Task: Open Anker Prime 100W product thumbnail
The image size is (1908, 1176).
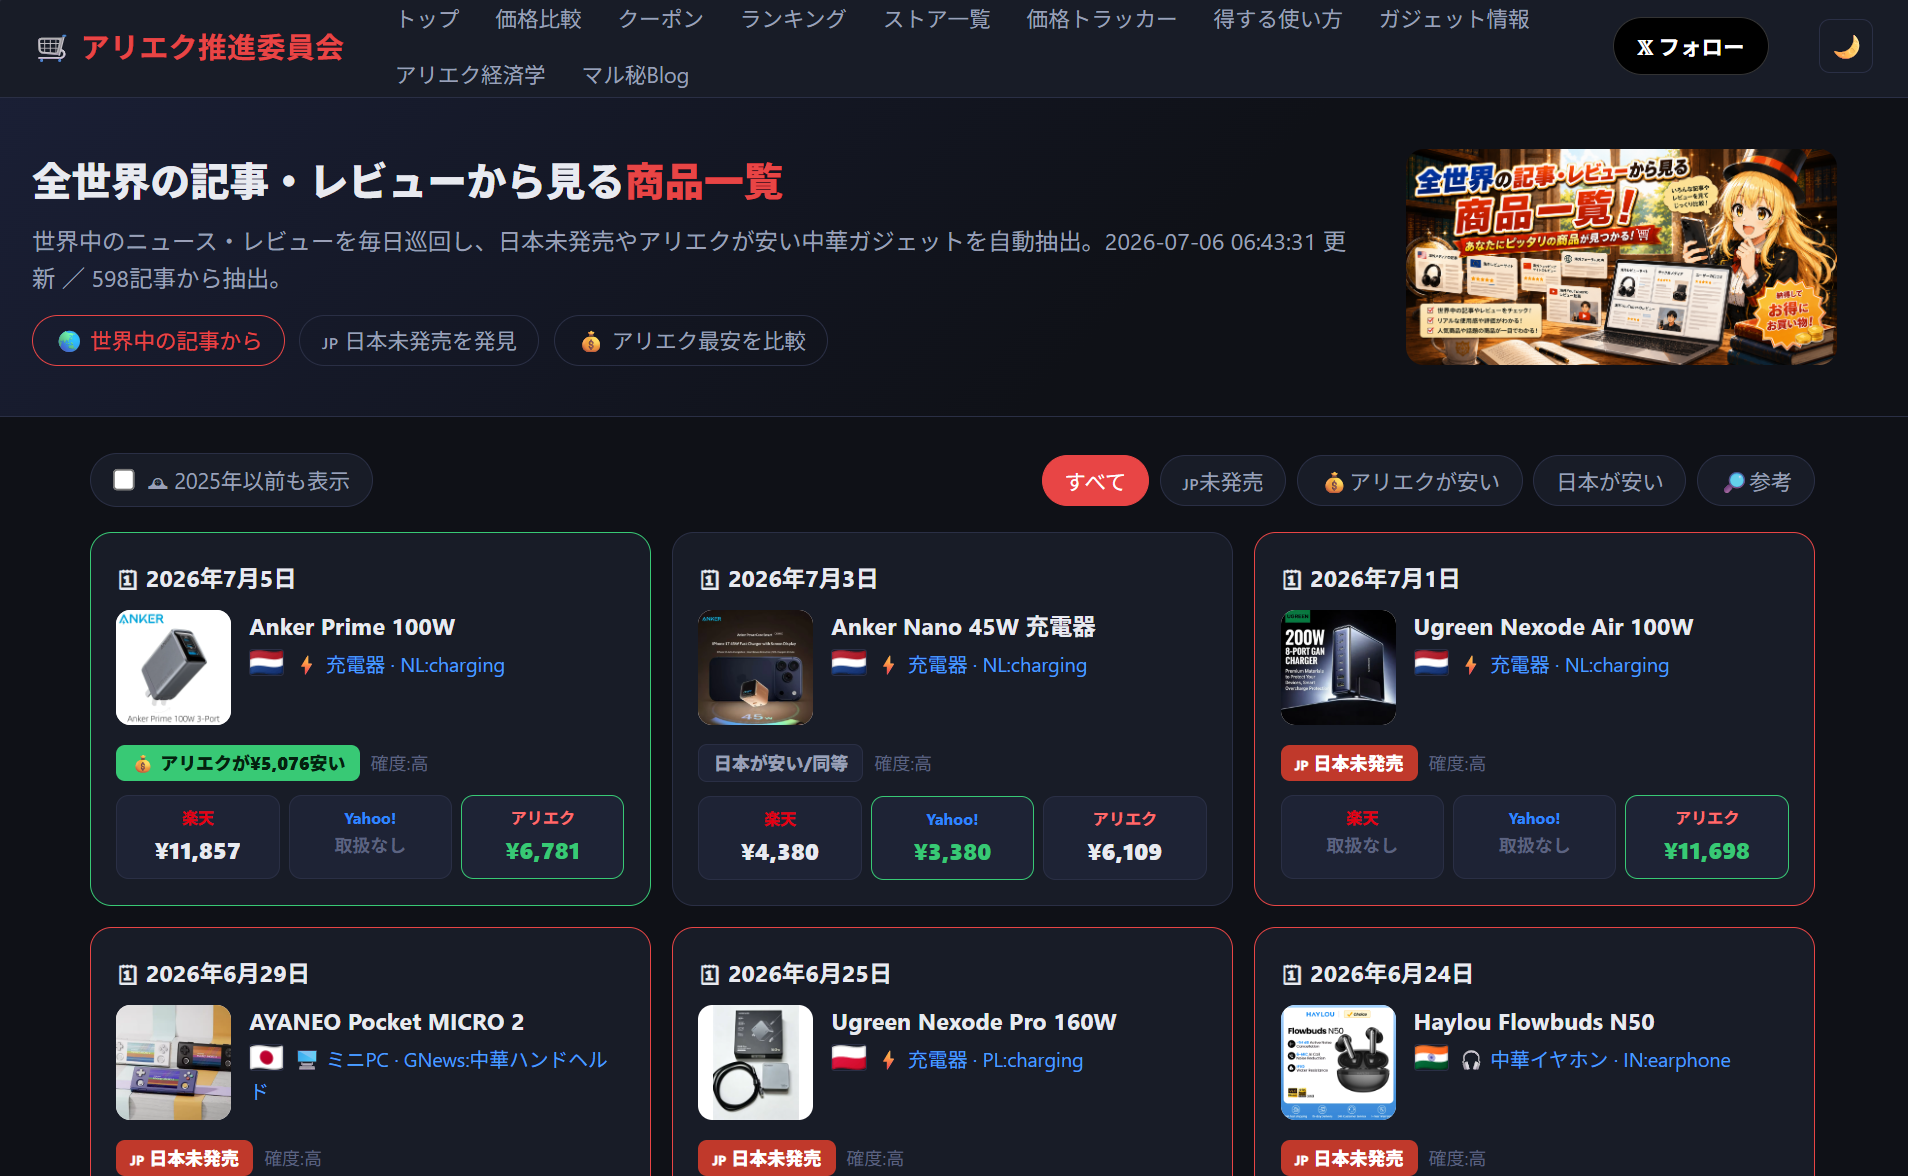Action: click(173, 667)
